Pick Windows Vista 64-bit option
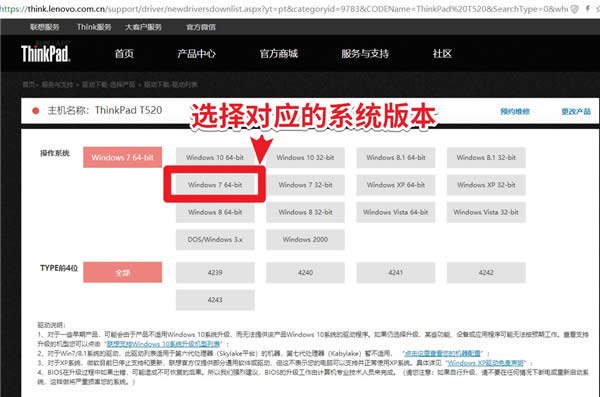The height and width of the screenshot is (397, 600). (x=396, y=212)
